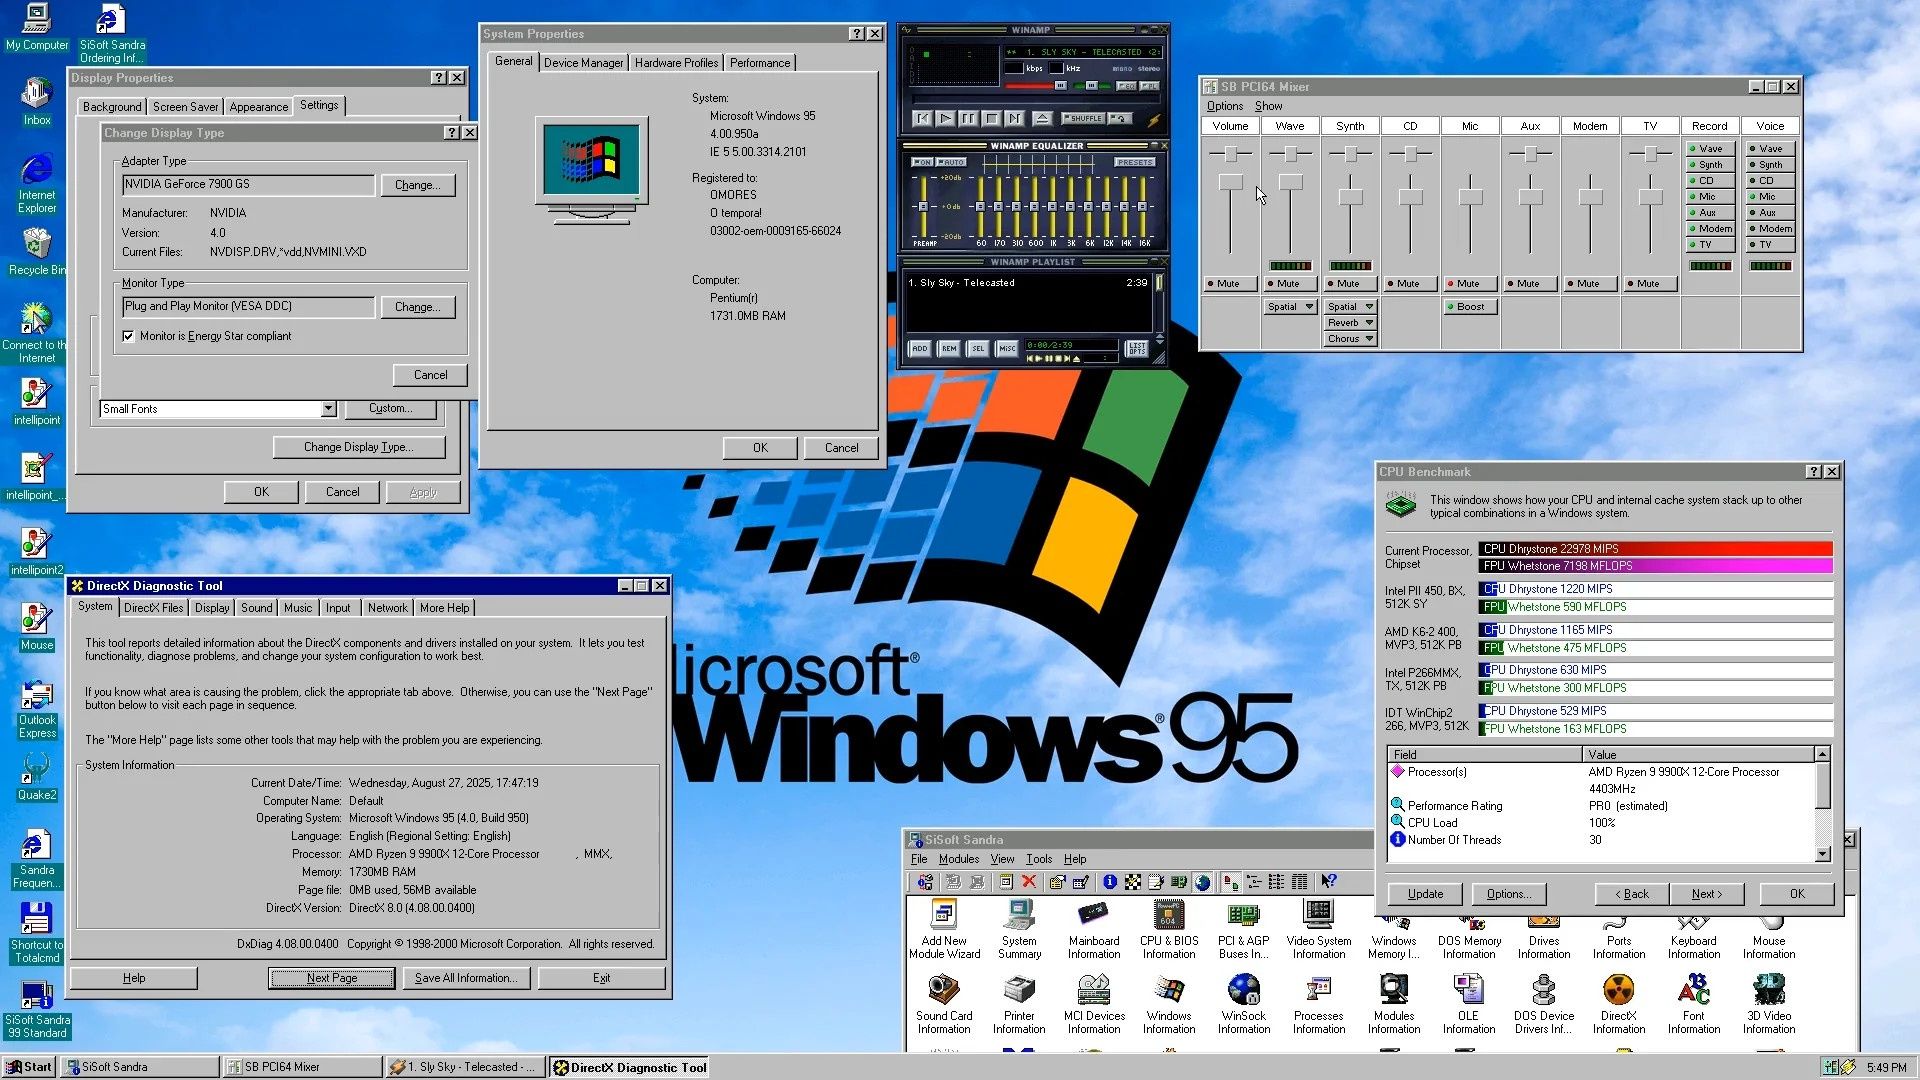The width and height of the screenshot is (1920, 1080).
Task: Click Change Display Type button
Action: [358, 447]
